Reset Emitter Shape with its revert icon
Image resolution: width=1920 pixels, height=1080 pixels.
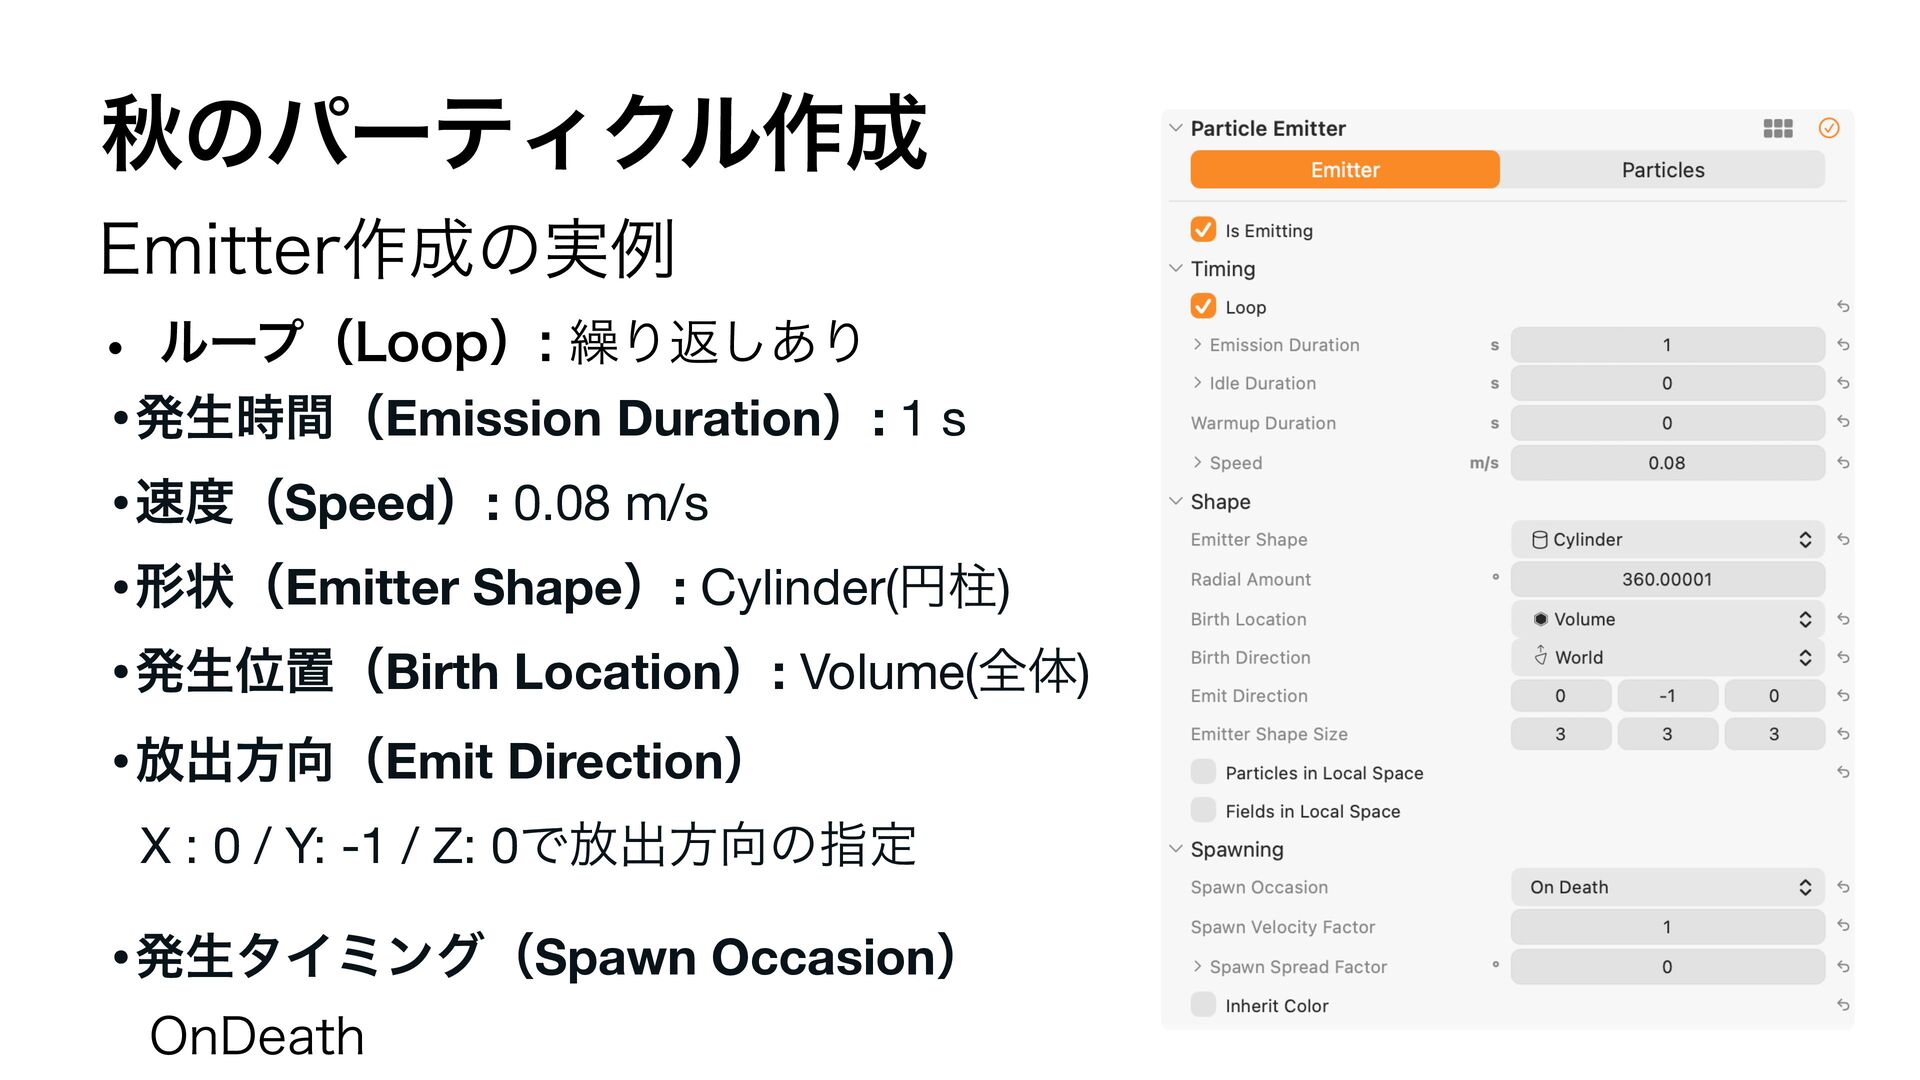(1843, 540)
